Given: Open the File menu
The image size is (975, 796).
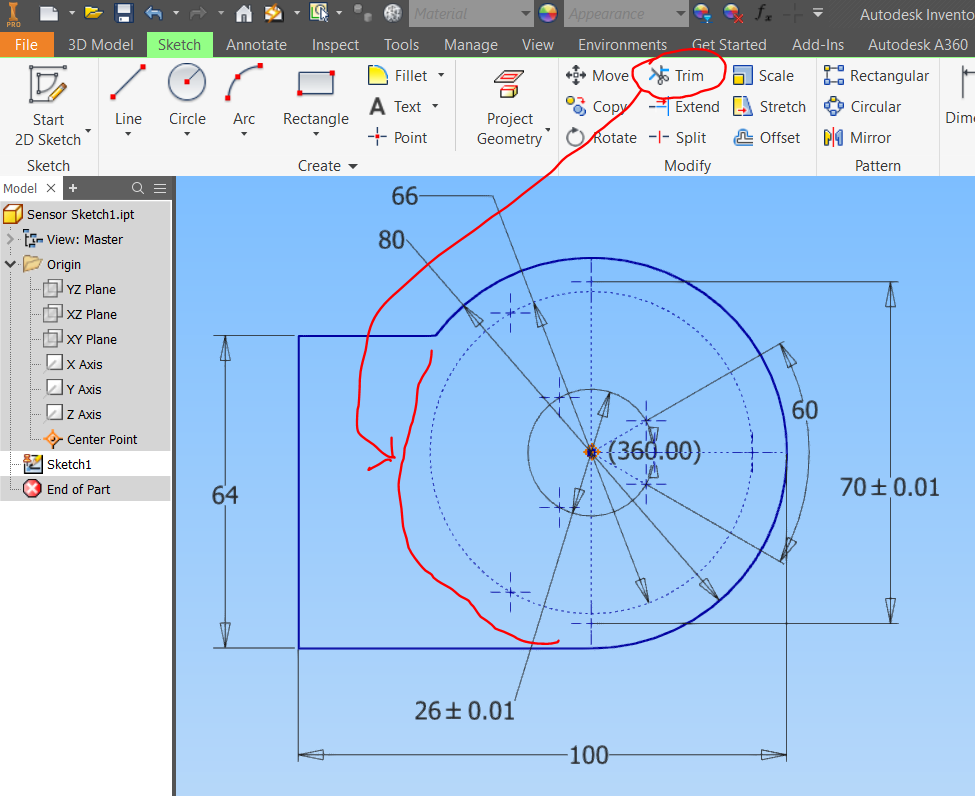Looking at the screenshot, I should click(28, 44).
